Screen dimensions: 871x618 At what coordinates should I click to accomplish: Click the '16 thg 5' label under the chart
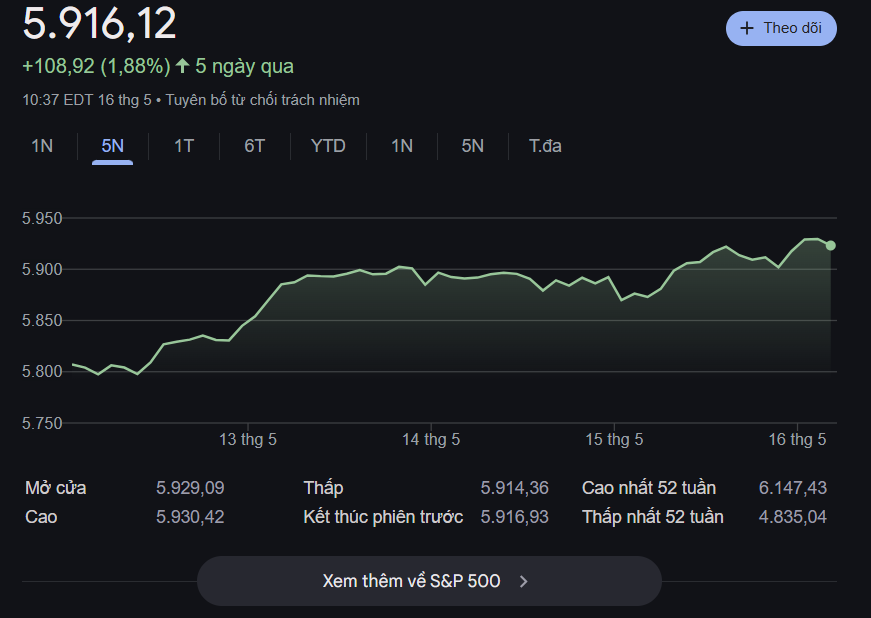797,440
